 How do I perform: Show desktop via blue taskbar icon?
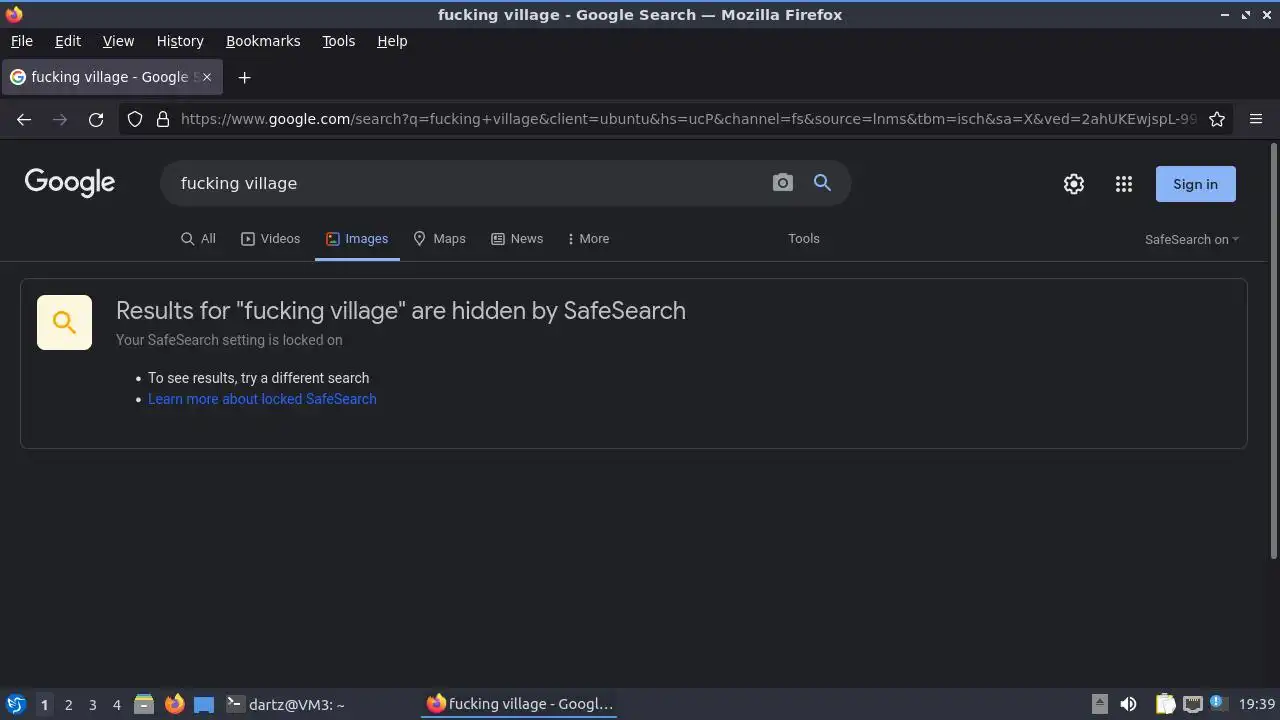pyautogui.click(x=204, y=704)
